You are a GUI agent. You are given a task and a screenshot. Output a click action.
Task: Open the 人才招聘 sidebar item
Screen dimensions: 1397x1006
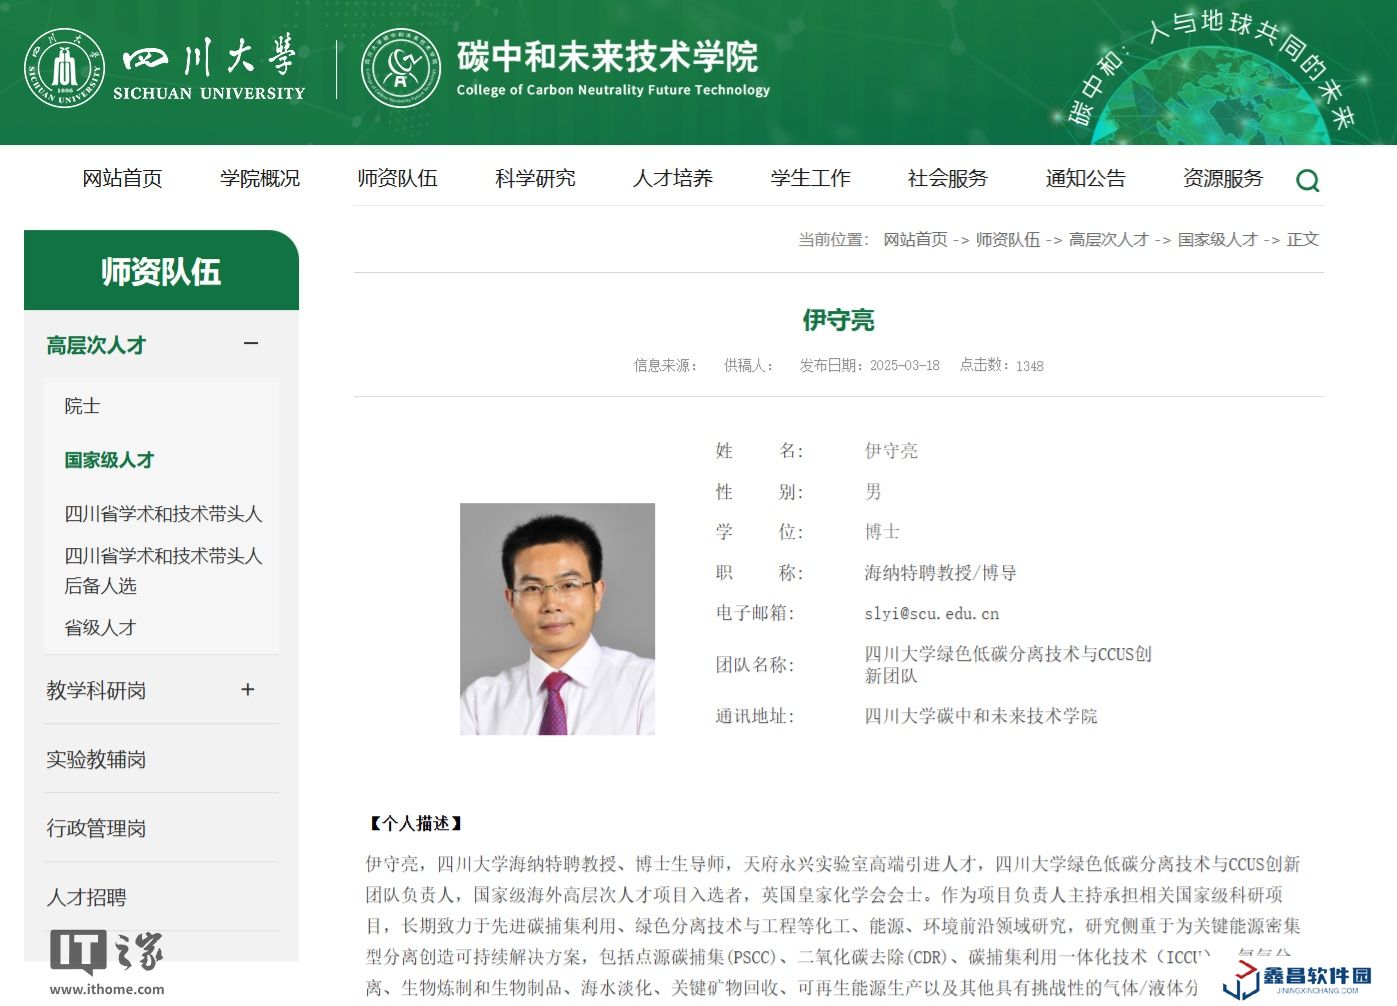[x=86, y=898]
